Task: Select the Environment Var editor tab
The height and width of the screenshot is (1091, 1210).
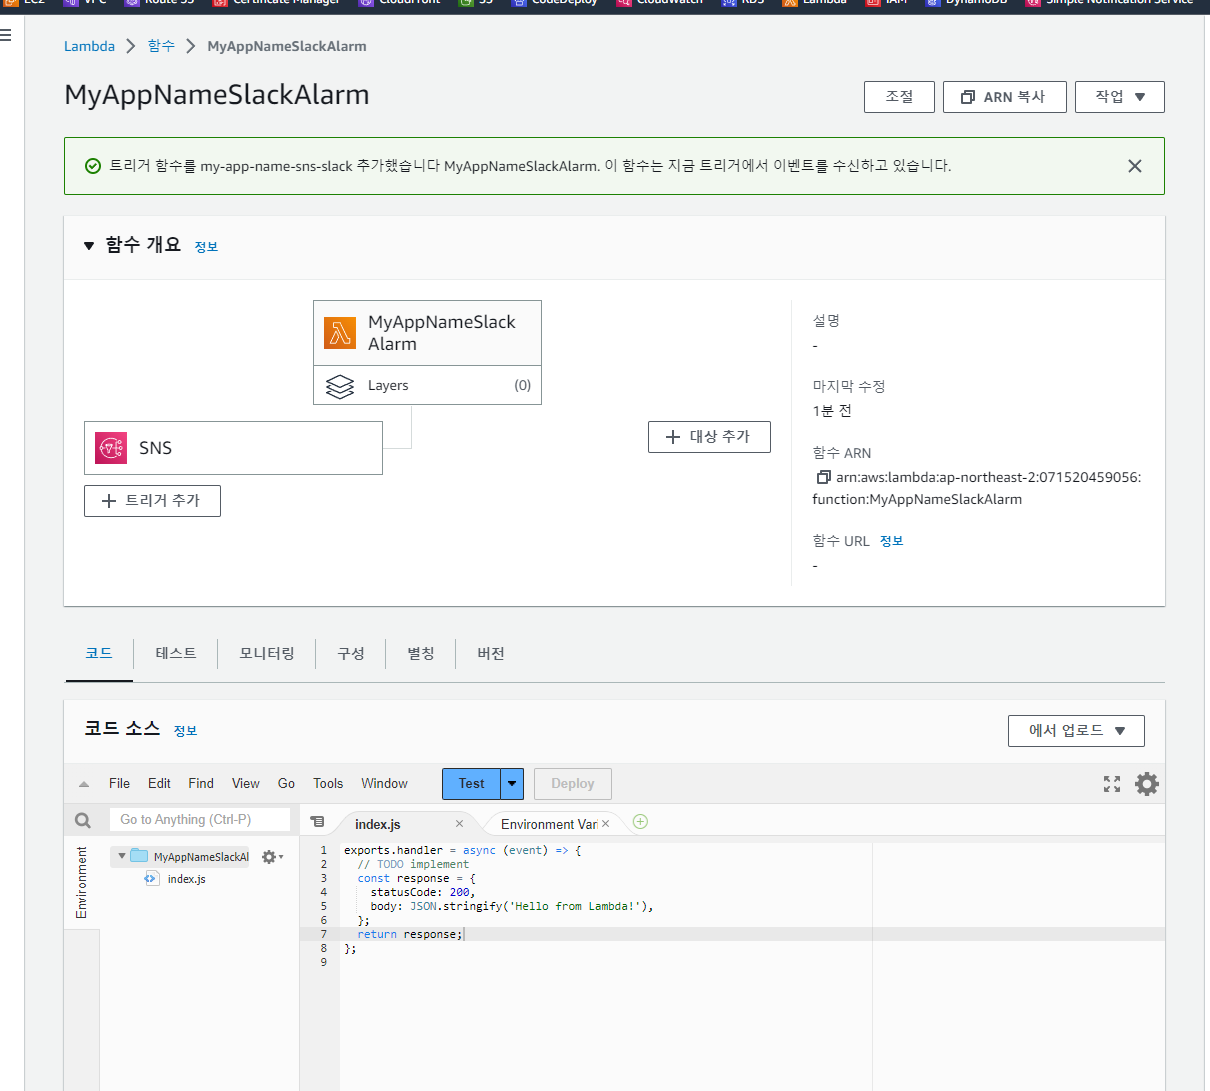Action: click(x=549, y=824)
